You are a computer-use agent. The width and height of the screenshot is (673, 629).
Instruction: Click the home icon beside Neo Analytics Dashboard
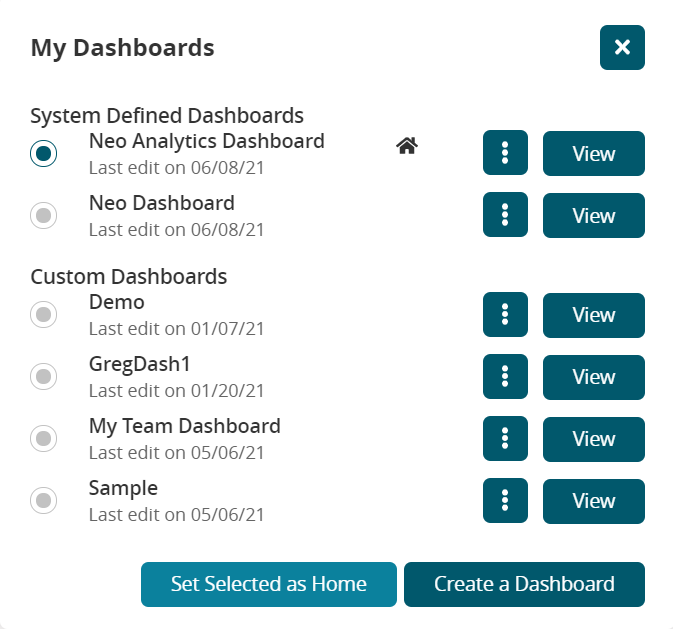(406, 146)
